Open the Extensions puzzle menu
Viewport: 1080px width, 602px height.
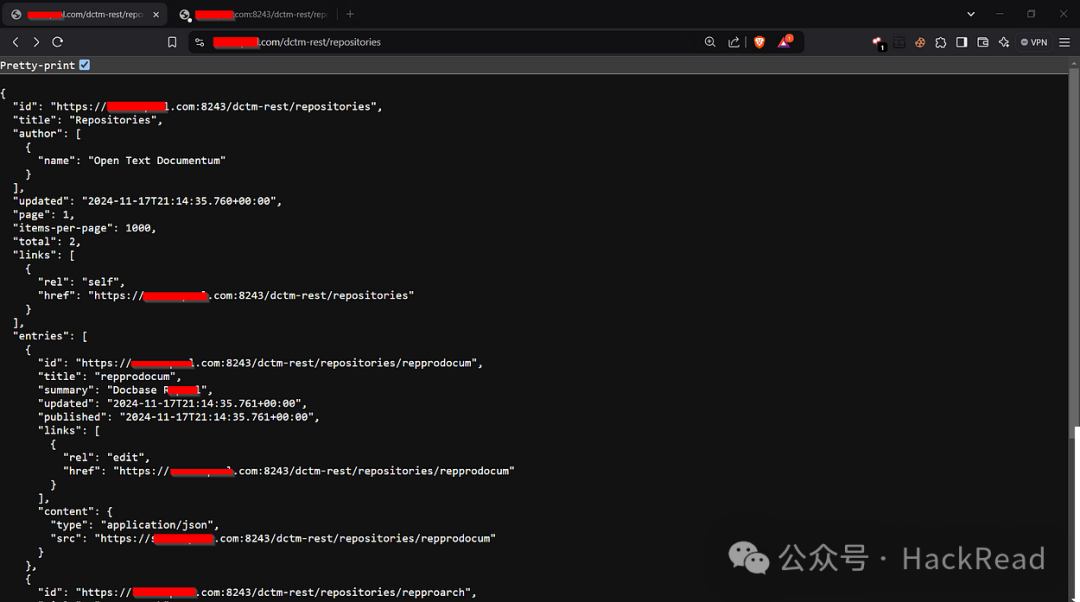[941, 42]
